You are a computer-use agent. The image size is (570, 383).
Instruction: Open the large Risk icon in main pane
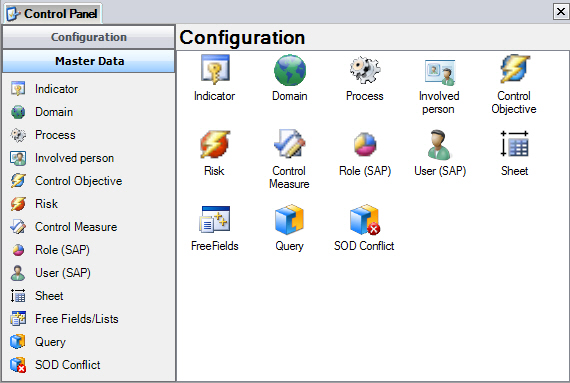pyautogui.click(x=215, y=144)
